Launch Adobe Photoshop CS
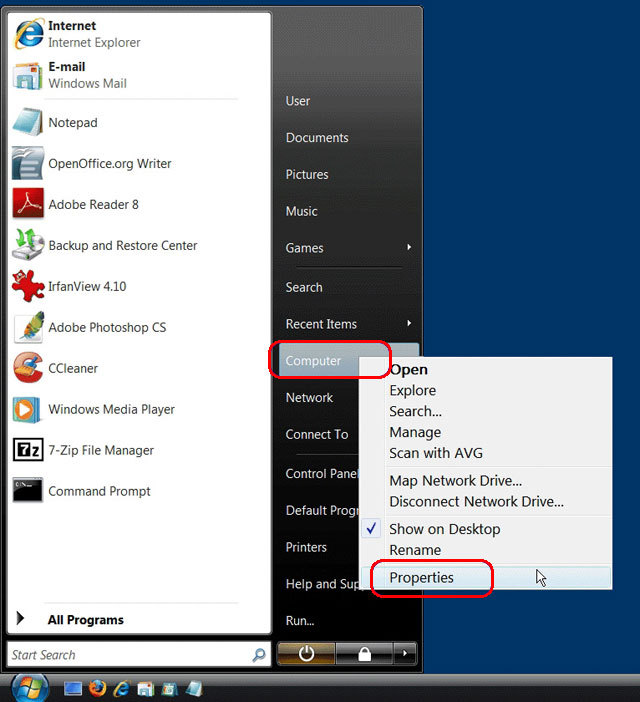The height and width of the screenshot is (702, 640). [107, 327]
